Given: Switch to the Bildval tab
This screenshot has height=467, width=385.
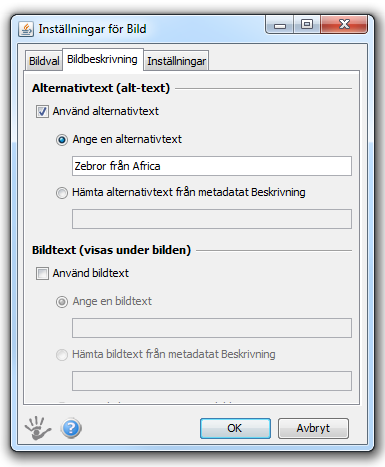Looking at the screenshot, I should pos(44,61).
